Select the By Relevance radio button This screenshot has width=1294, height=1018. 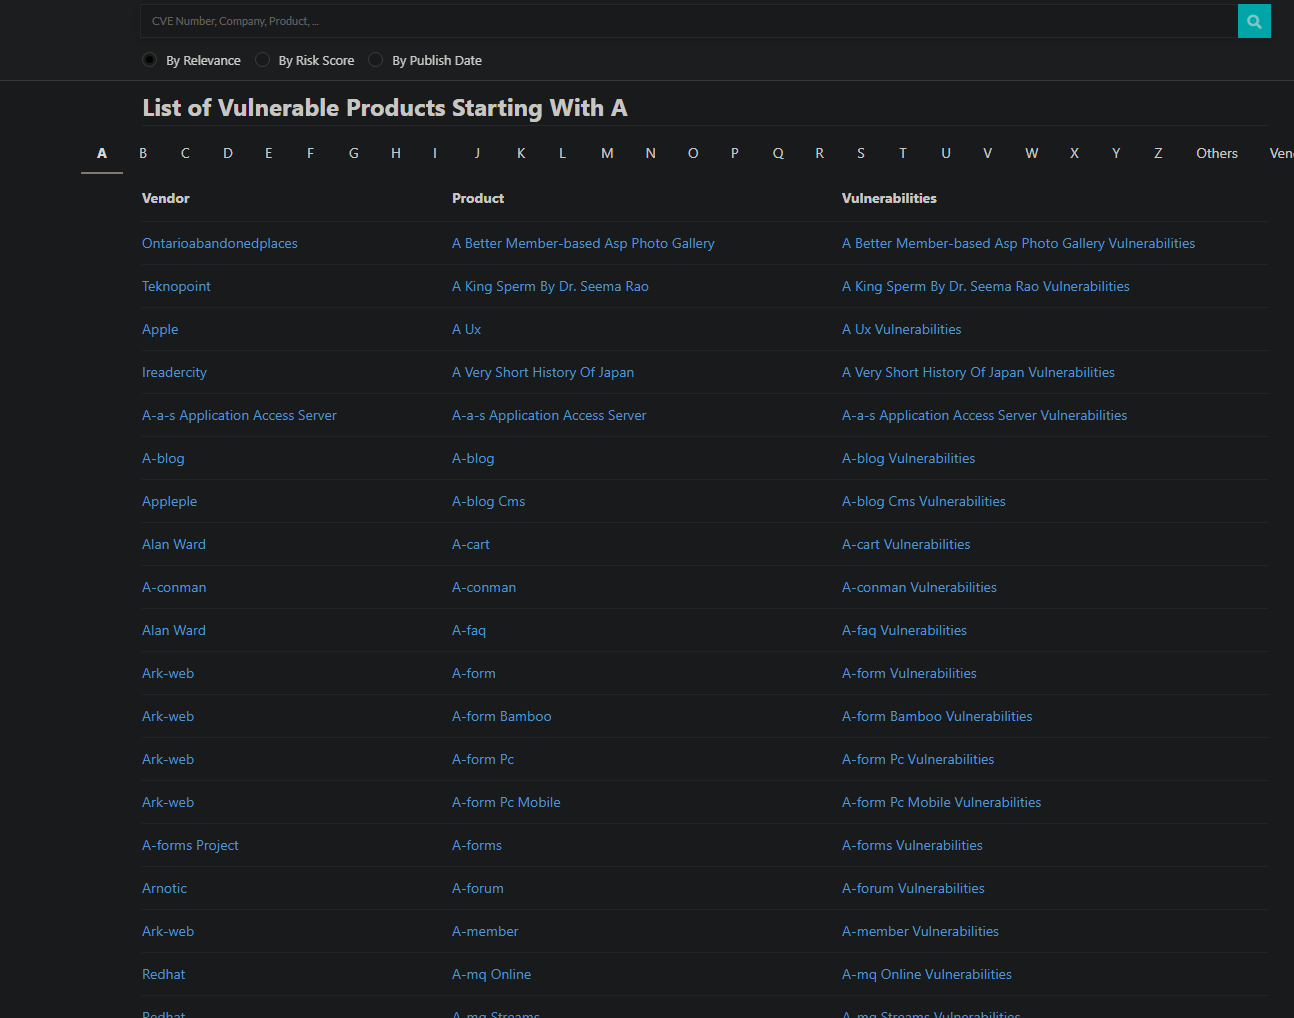click(x=150, y=60)
